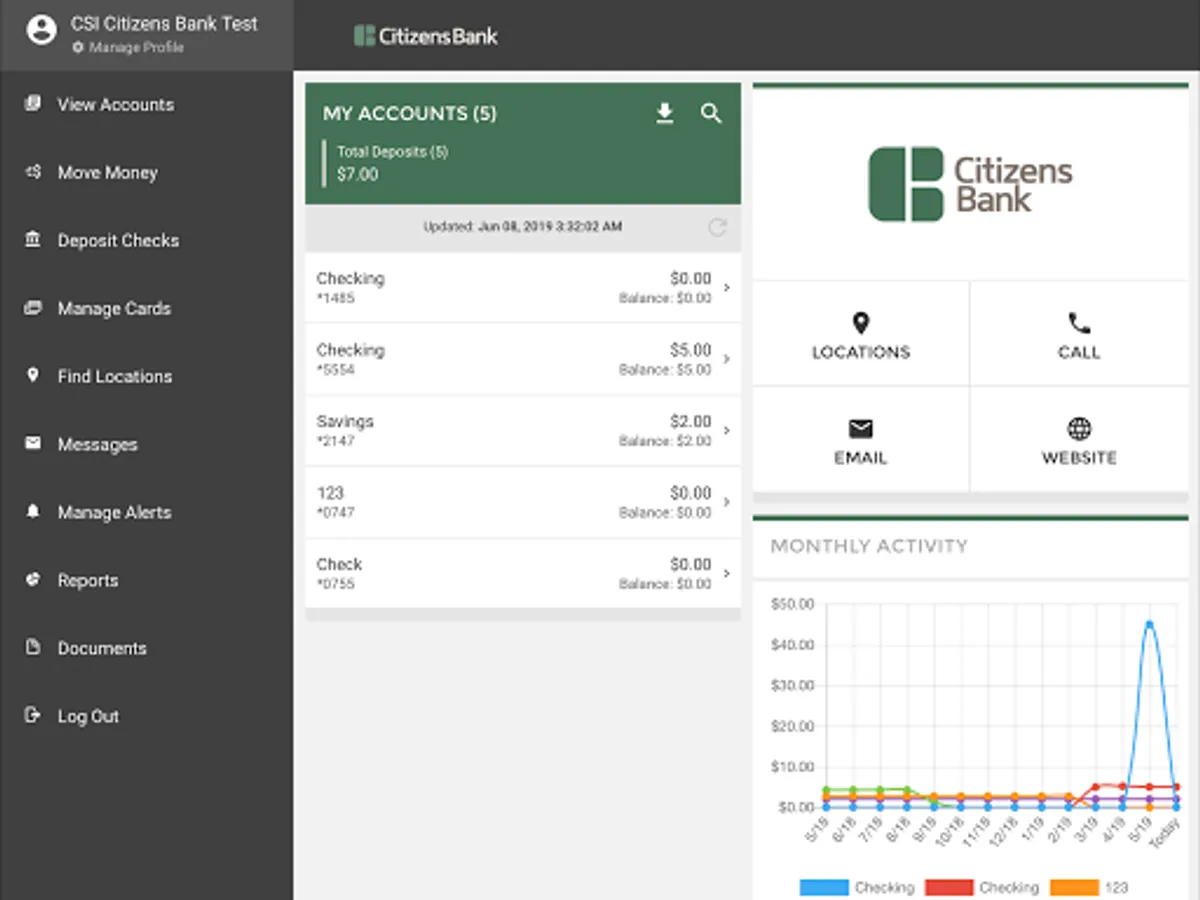Viewport: 1200px width, 900px height.
Task: Click the Locations map pin icon
Action: point(861,323)
